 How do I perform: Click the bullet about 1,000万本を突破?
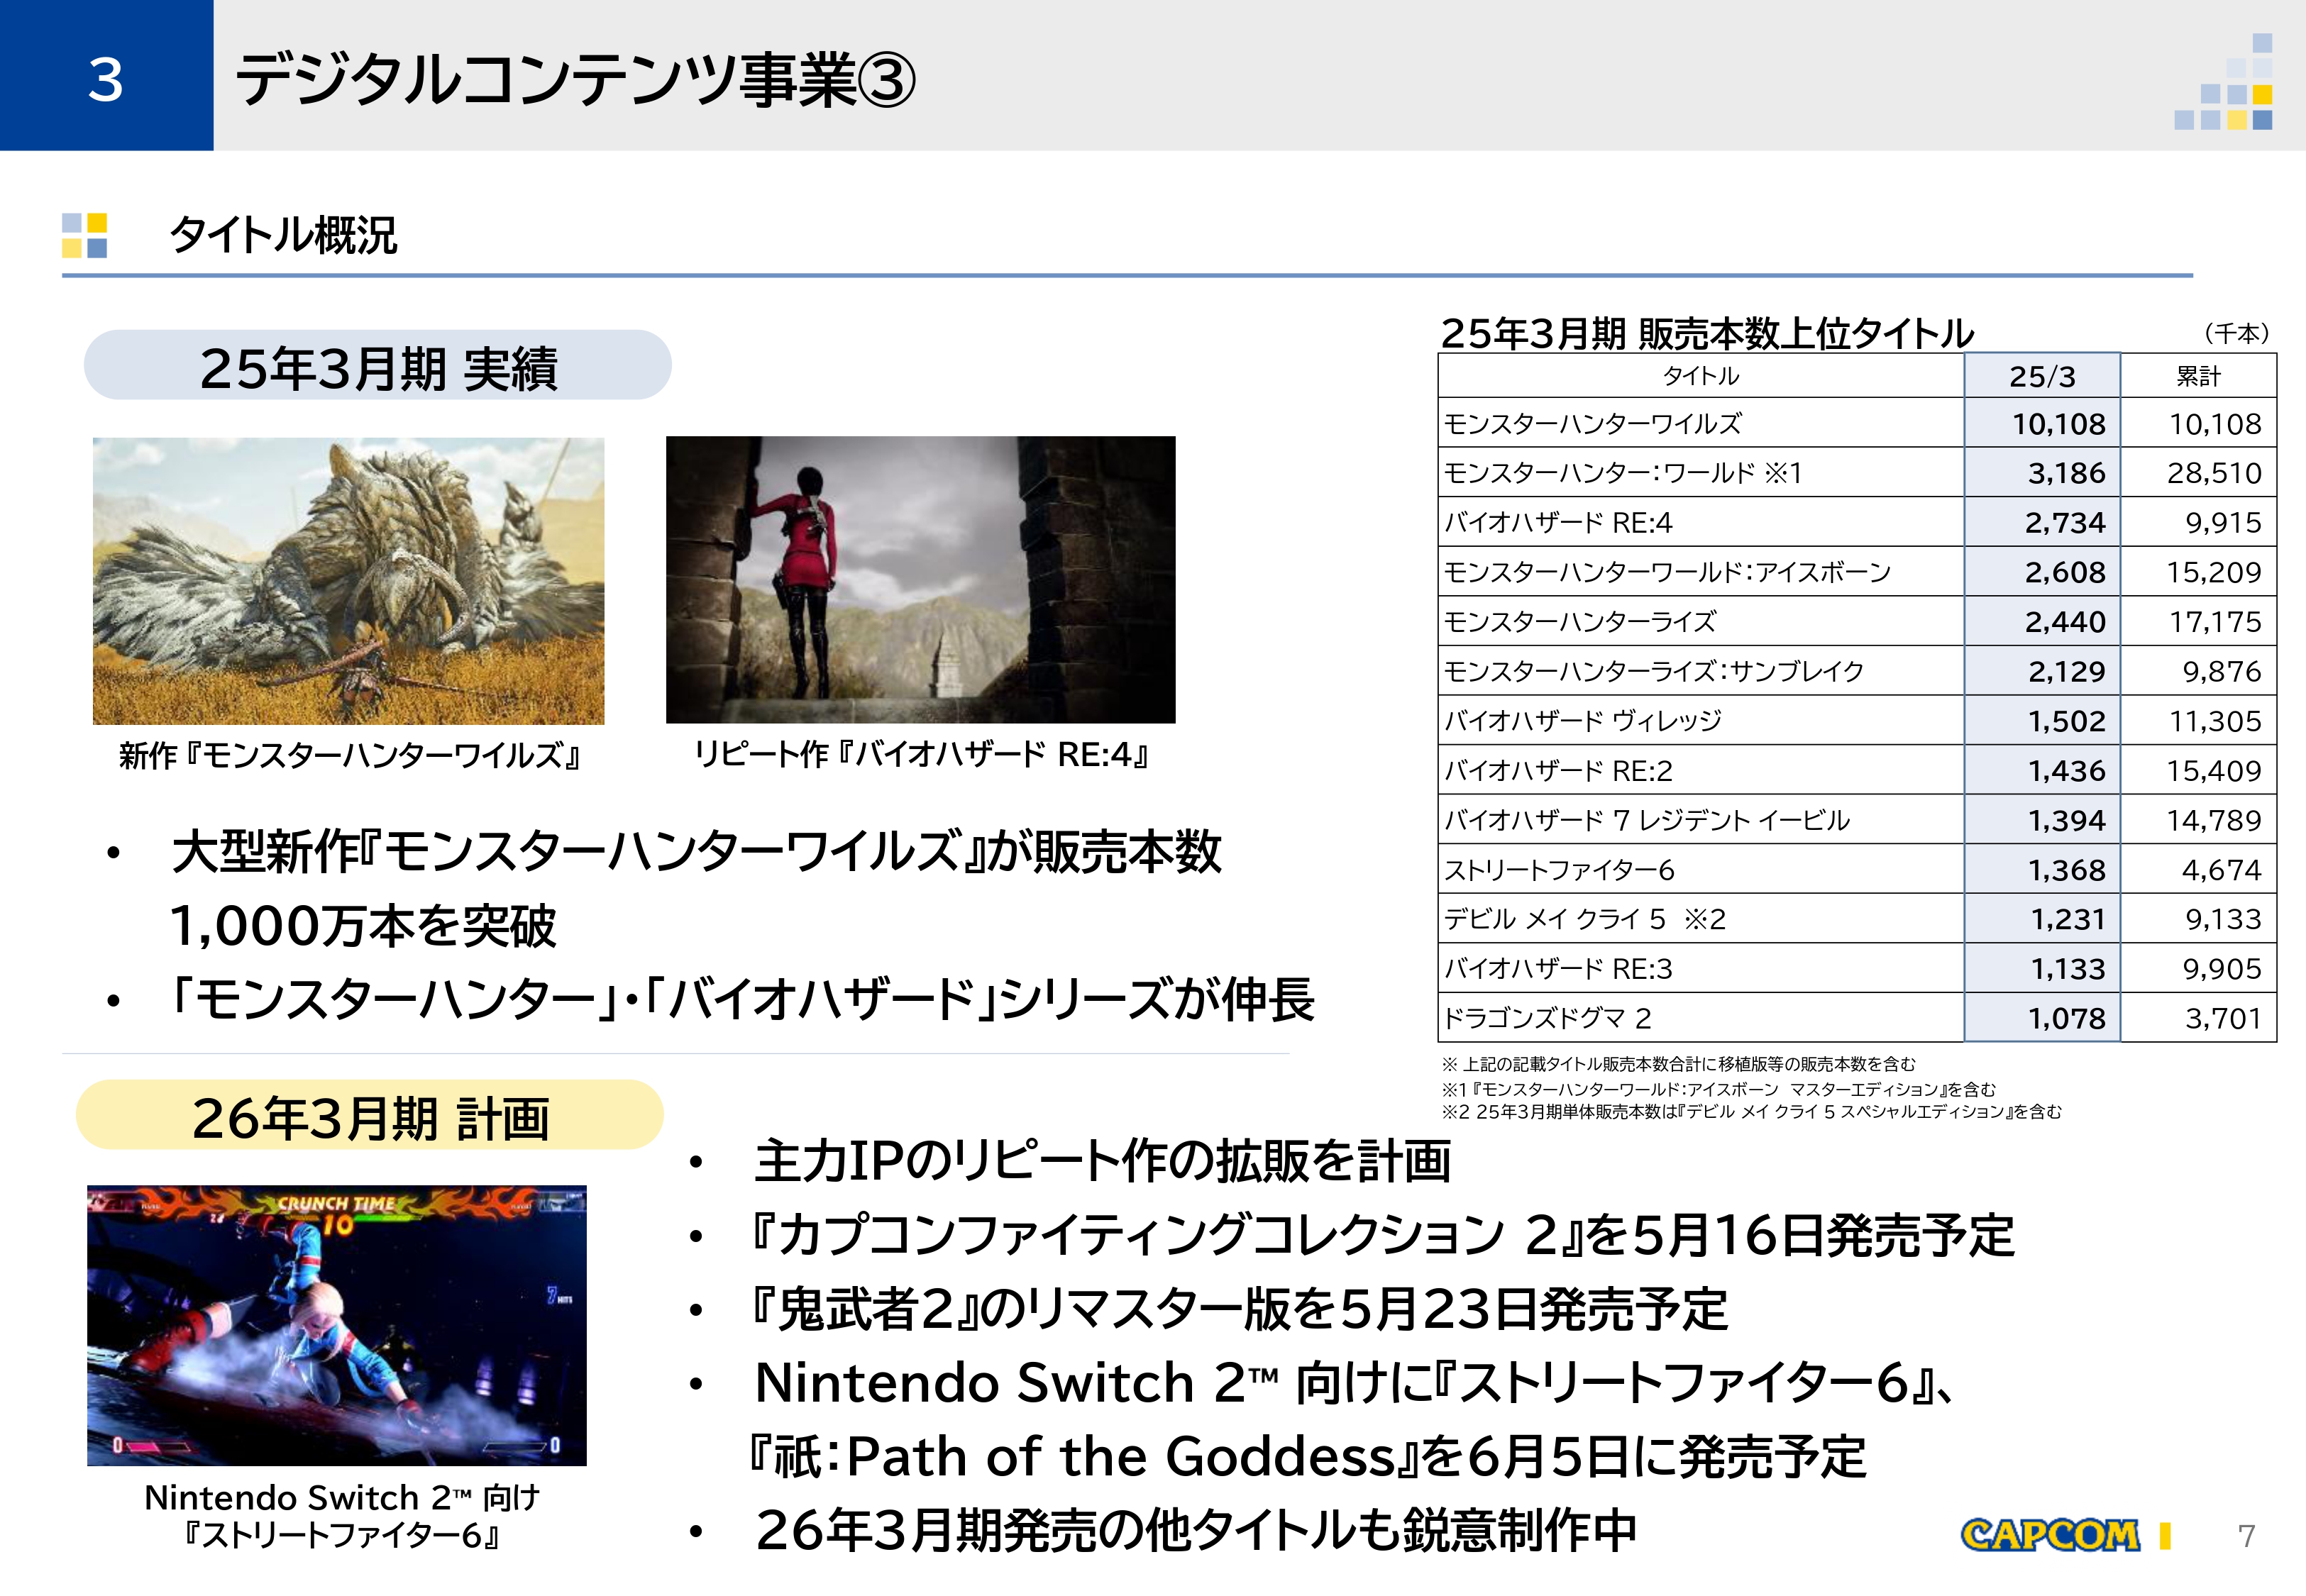696,888
